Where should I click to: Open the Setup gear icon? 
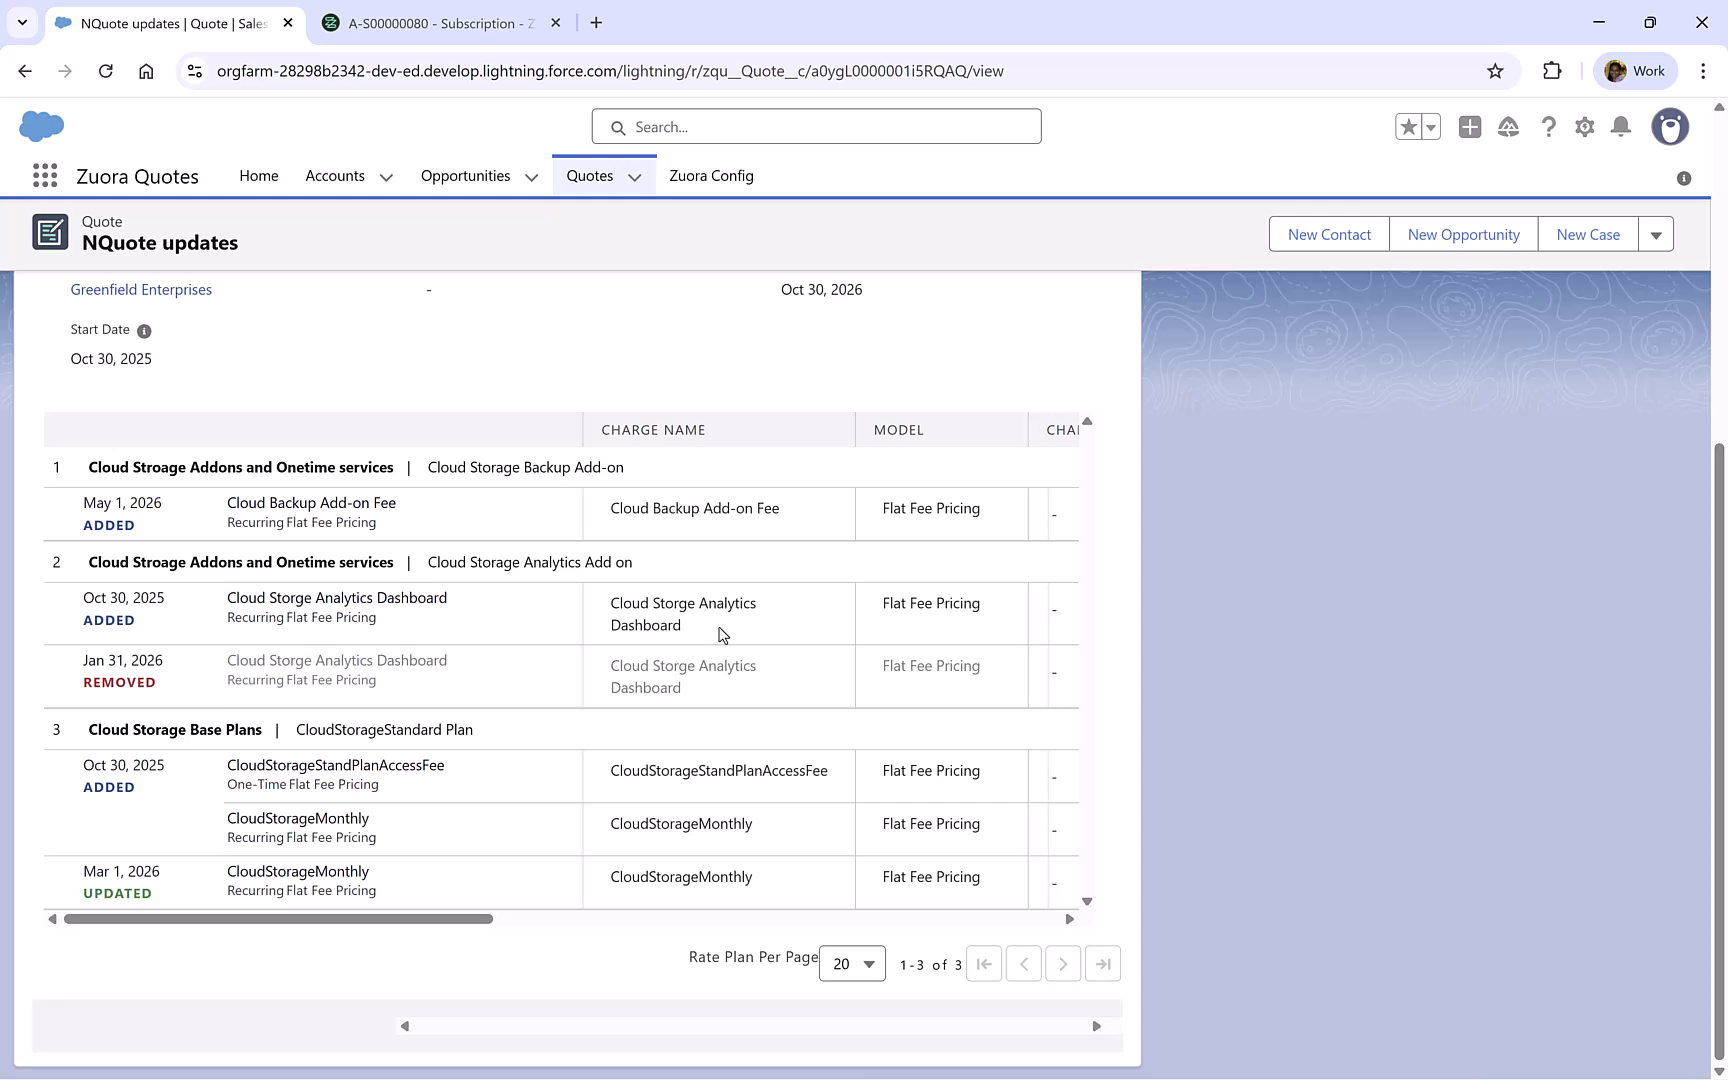pos(1585,127)
